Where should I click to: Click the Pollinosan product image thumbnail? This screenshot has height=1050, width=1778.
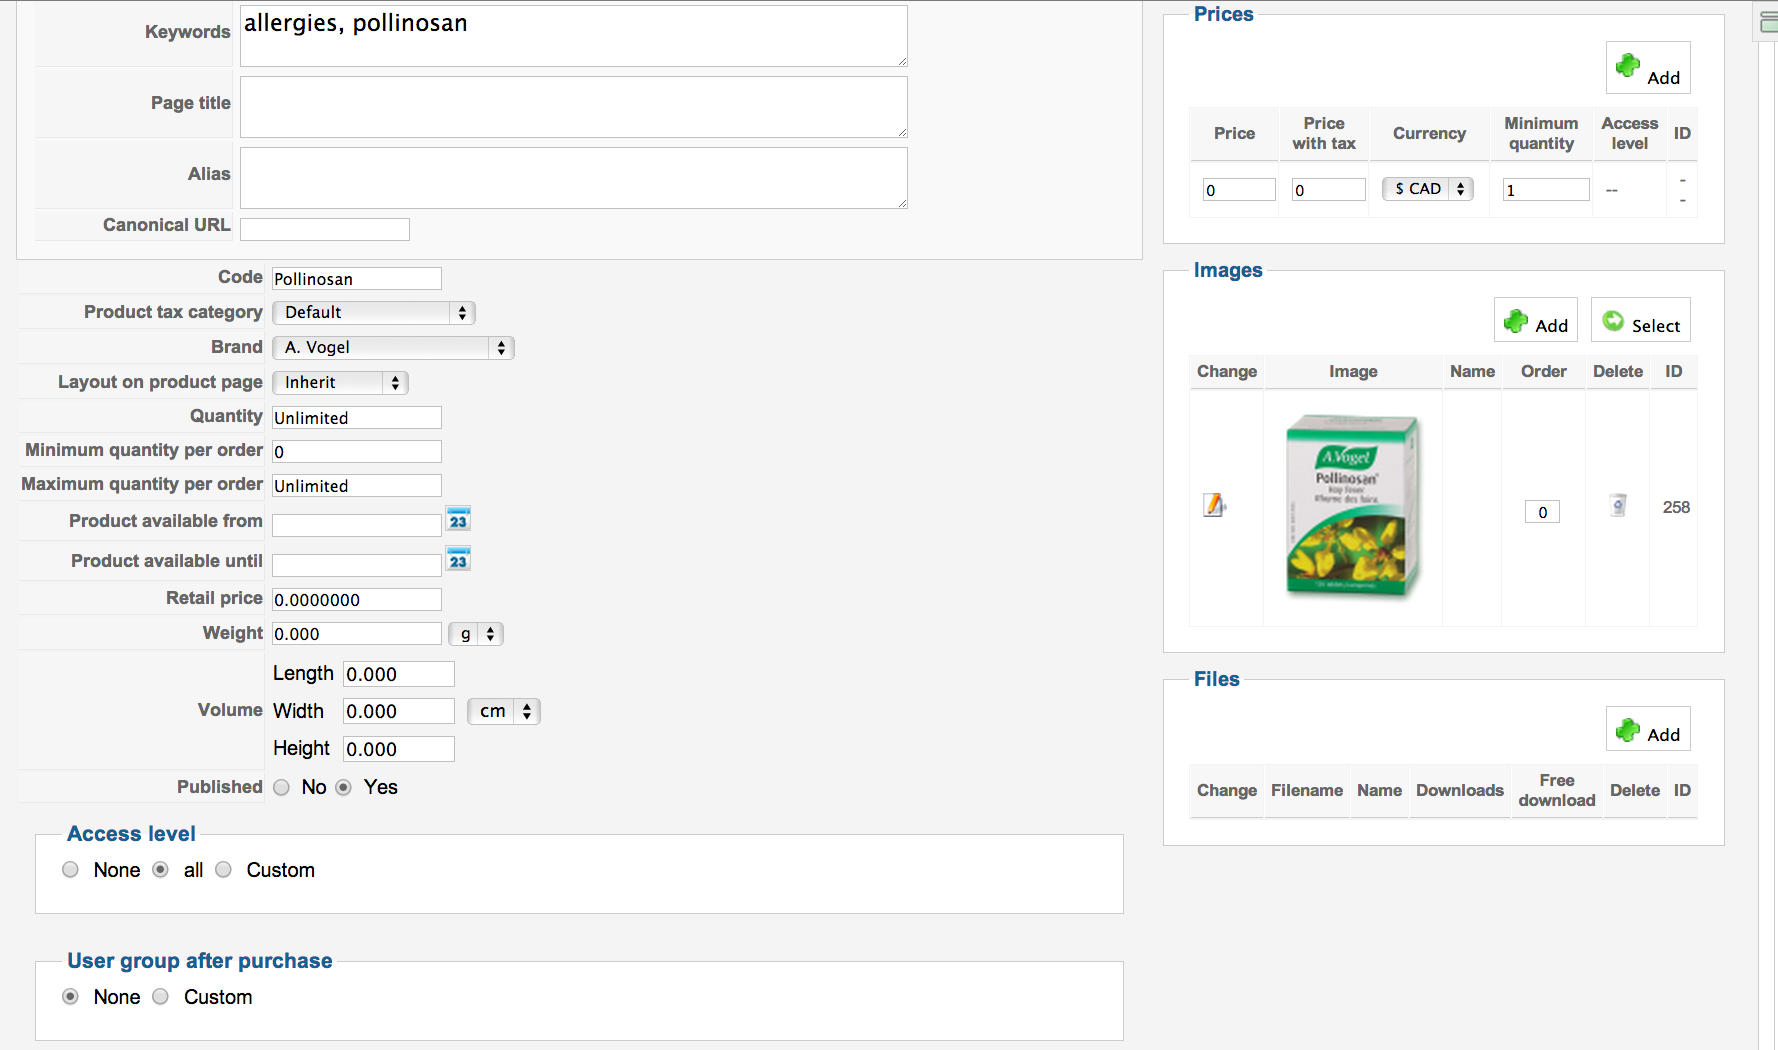[1353, 508]
